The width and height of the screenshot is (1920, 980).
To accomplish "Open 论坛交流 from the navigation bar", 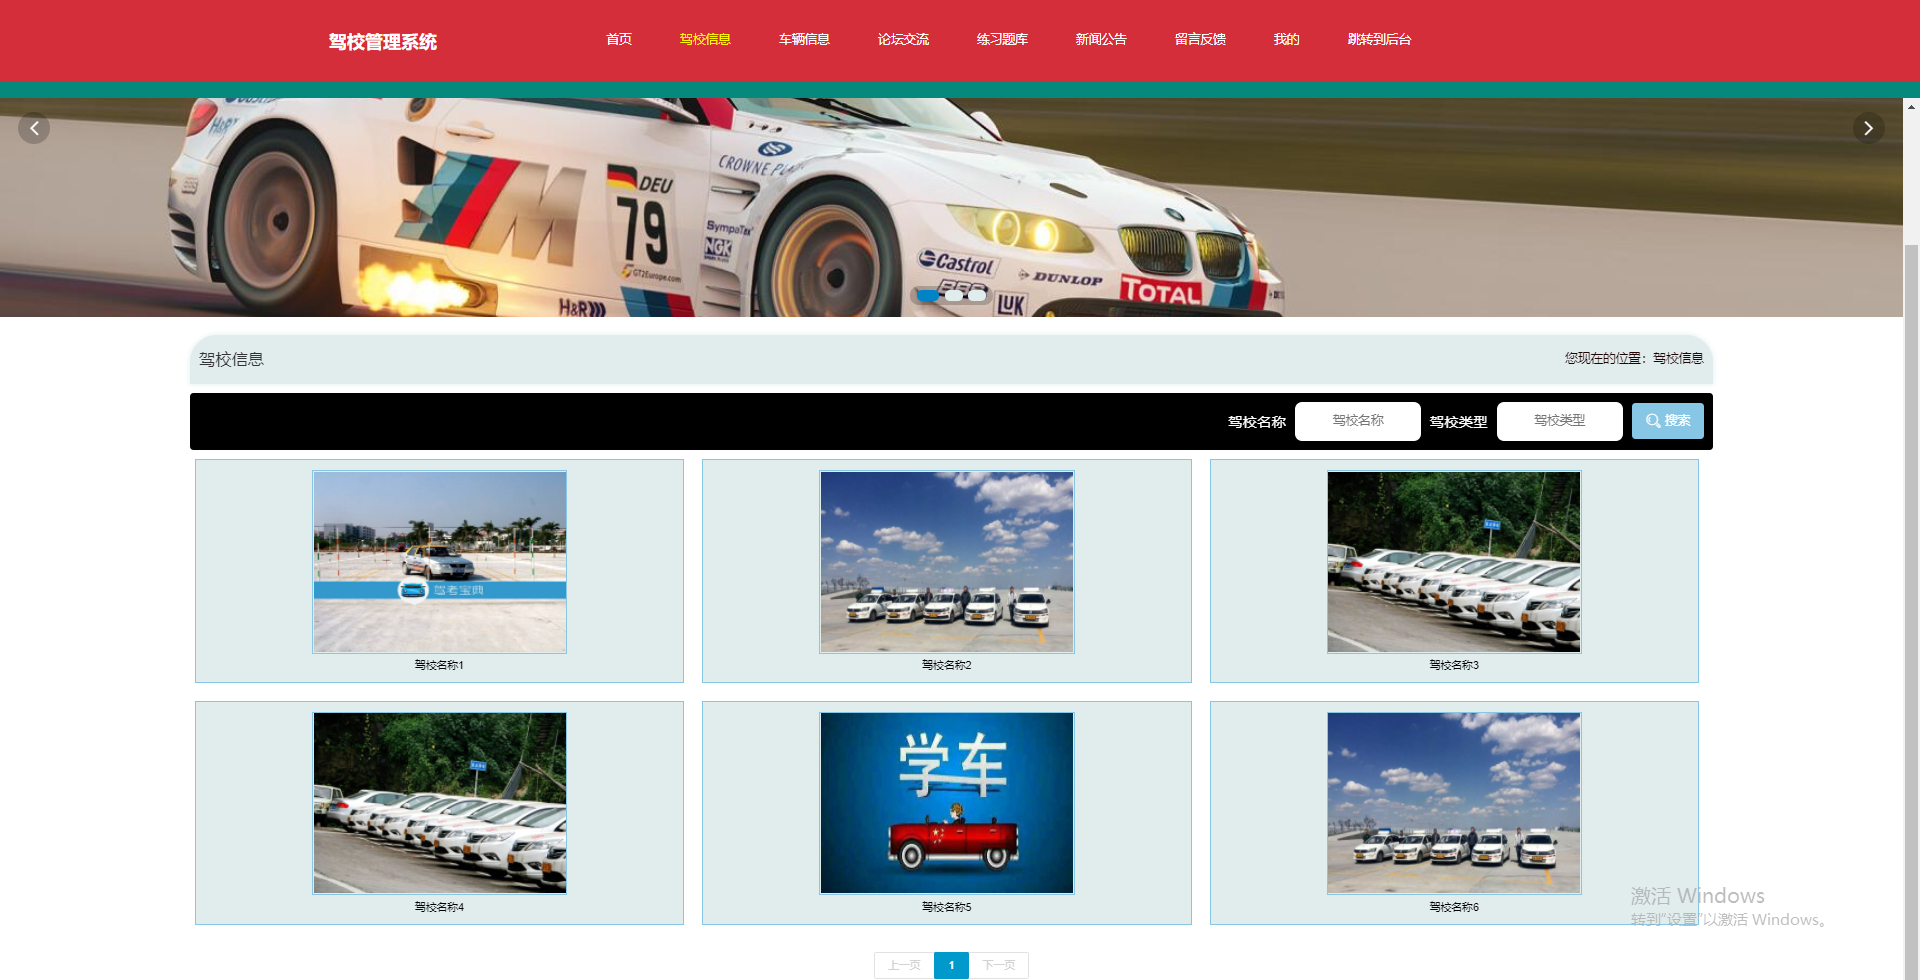I will (902, 39).
